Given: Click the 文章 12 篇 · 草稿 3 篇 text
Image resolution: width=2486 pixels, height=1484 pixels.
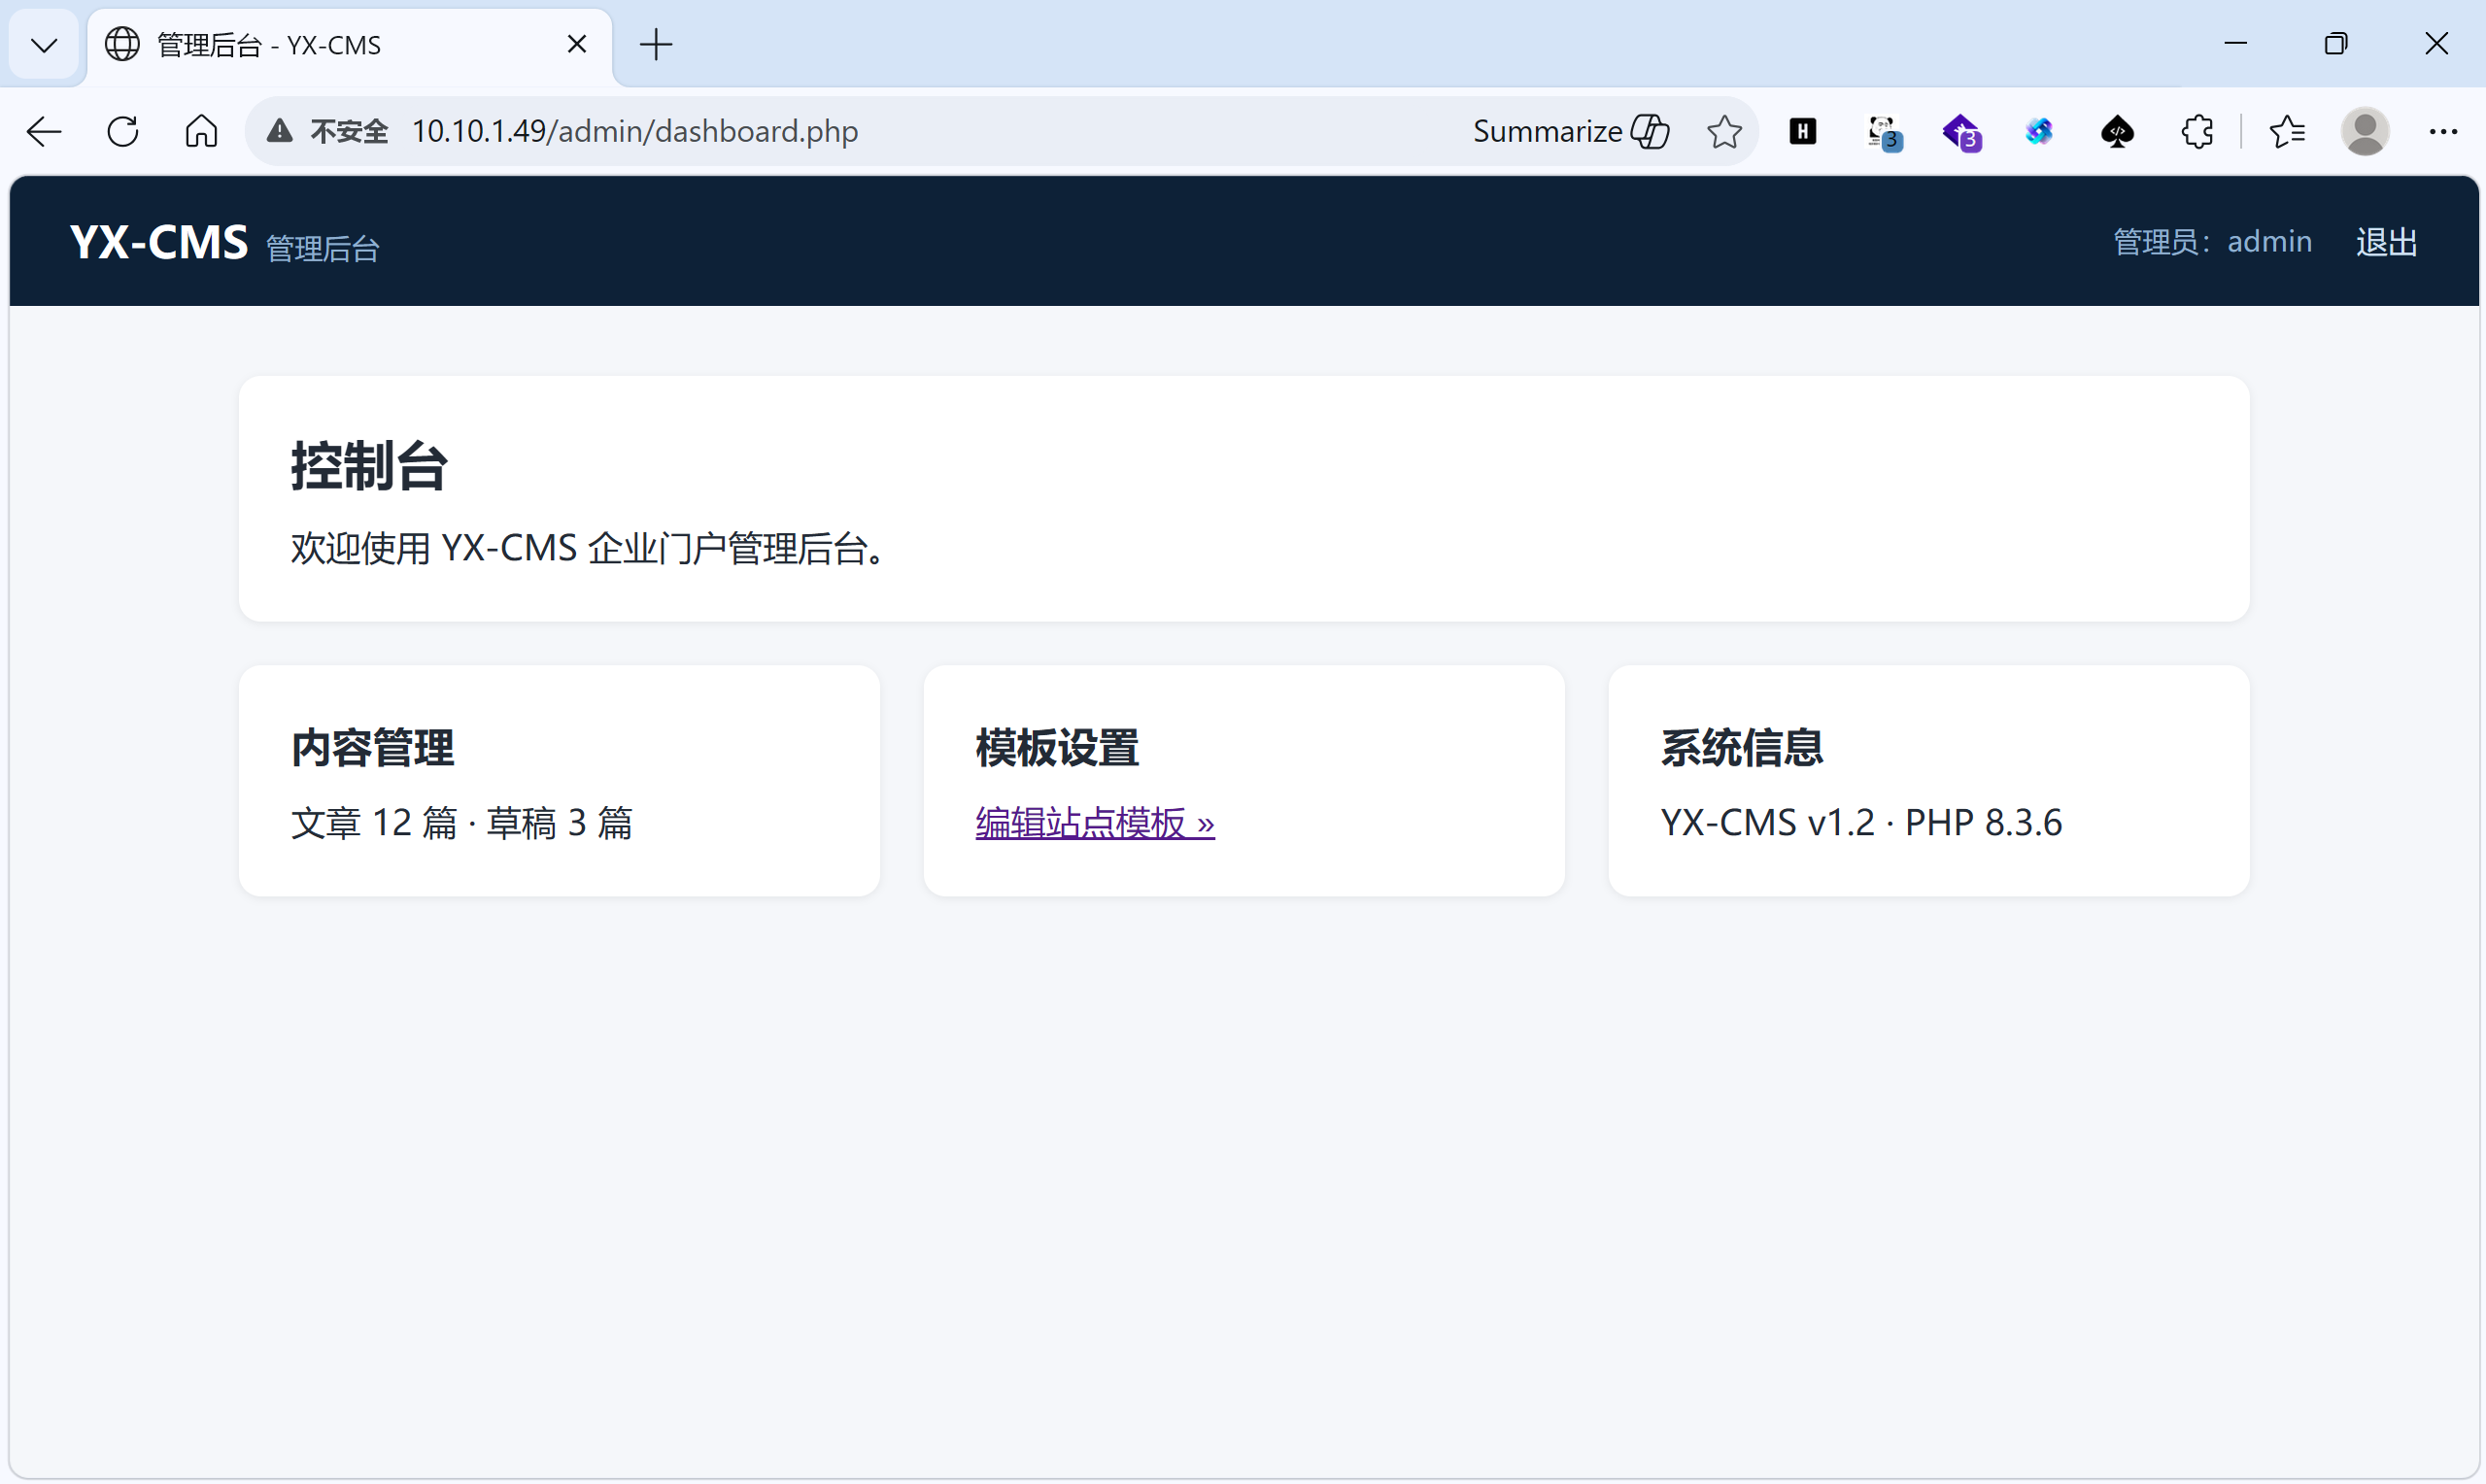Looking at the screenshot, I should coord(462,823).
